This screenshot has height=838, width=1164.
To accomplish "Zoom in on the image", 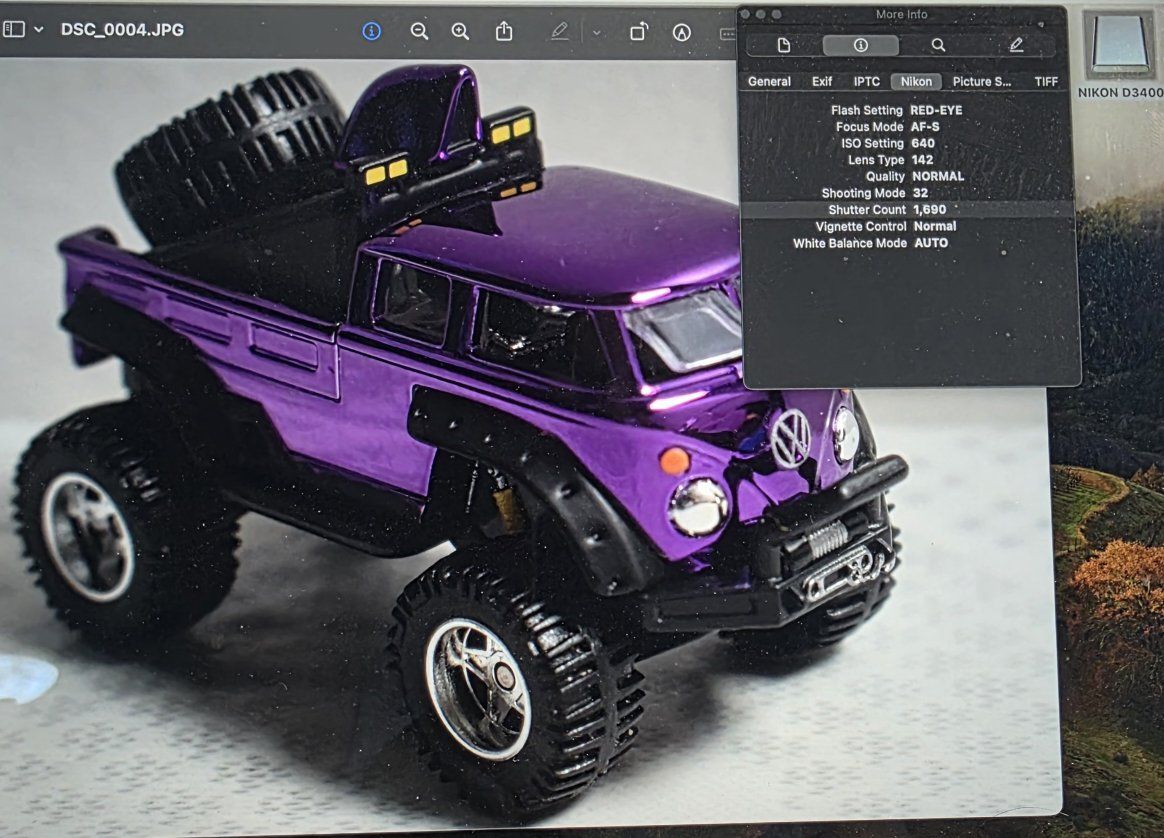I will pos(460,31).
